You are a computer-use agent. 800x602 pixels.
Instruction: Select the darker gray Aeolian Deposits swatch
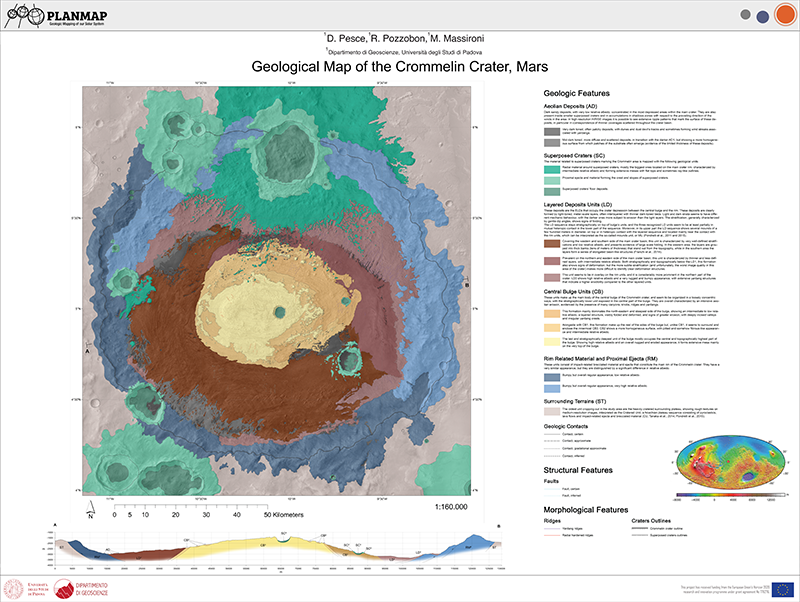[x=552, y=131]
